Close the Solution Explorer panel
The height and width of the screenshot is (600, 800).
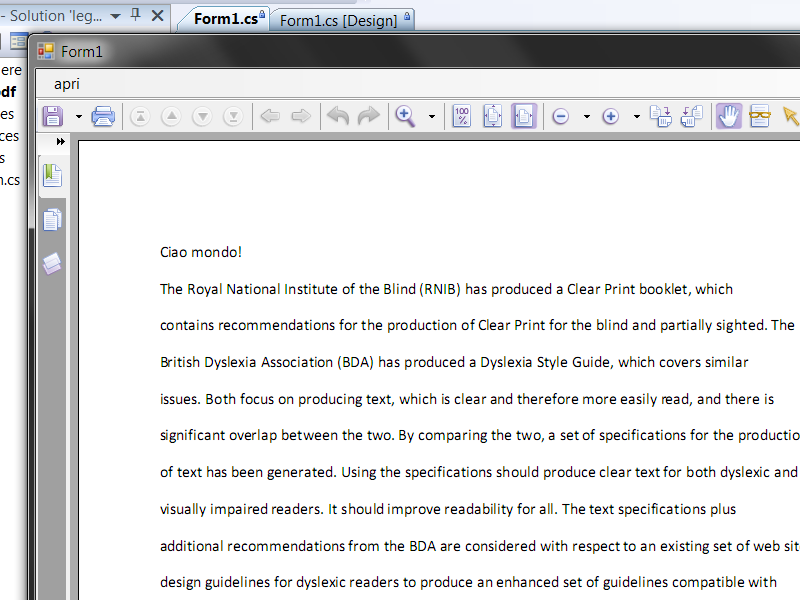158,16
